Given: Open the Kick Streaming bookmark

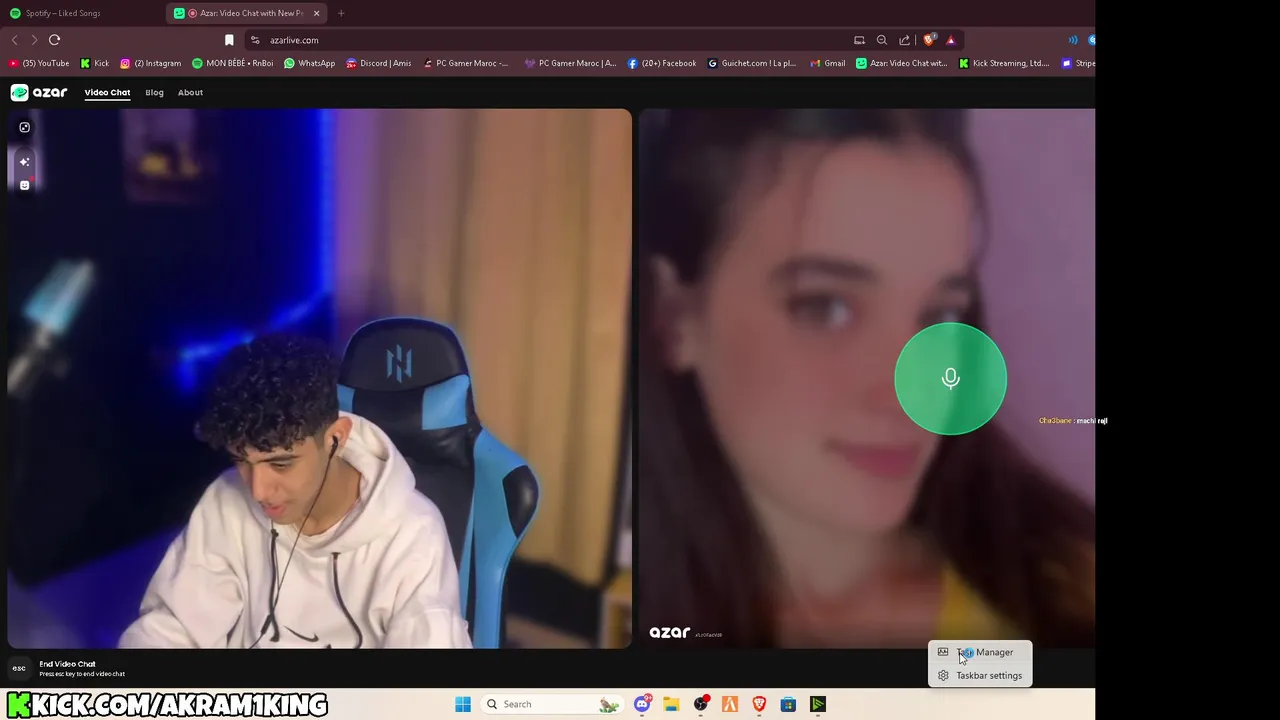Looking at the screenshot, I should (x=1003, y=63).
